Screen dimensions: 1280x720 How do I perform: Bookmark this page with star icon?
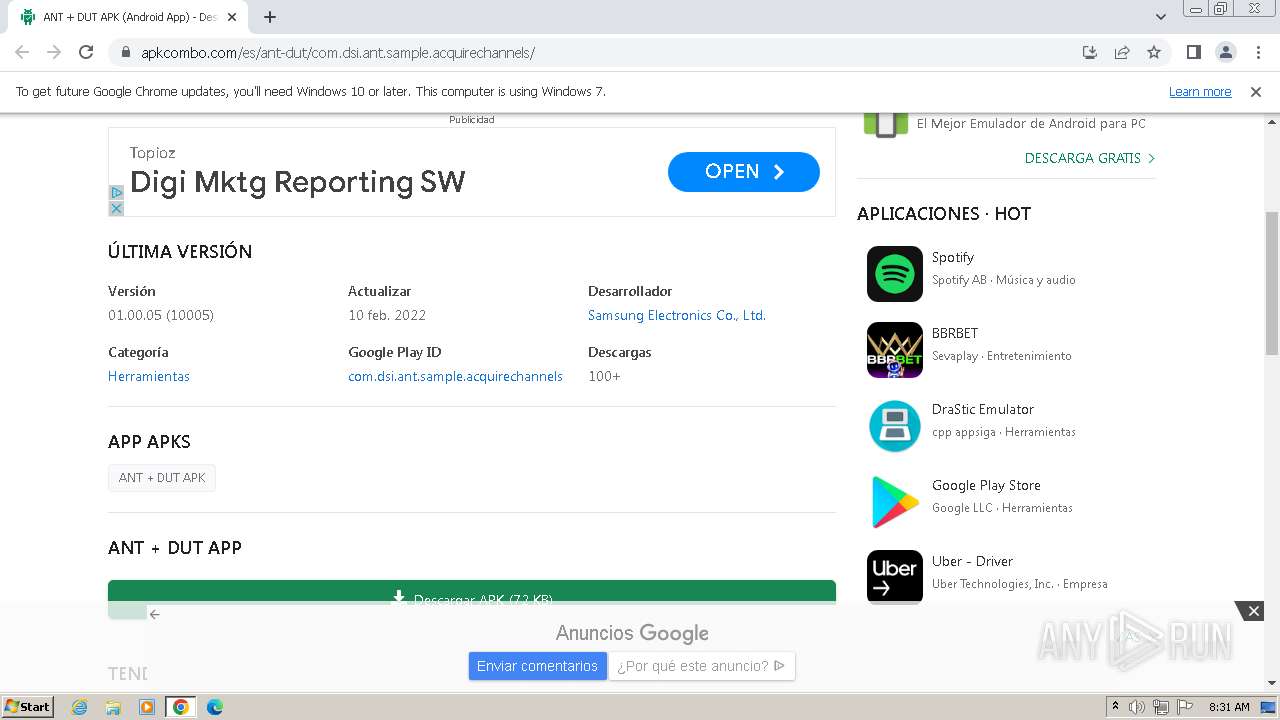click(1154, 52)
